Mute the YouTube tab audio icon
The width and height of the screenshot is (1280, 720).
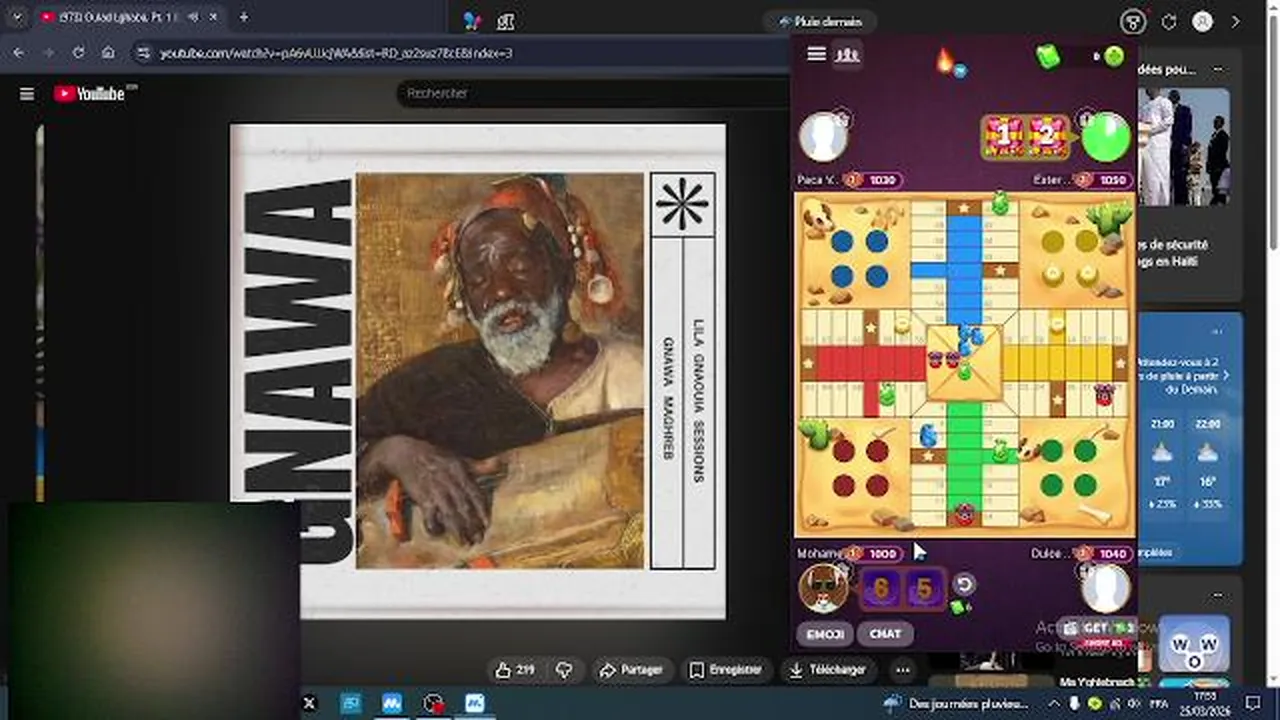192,17
